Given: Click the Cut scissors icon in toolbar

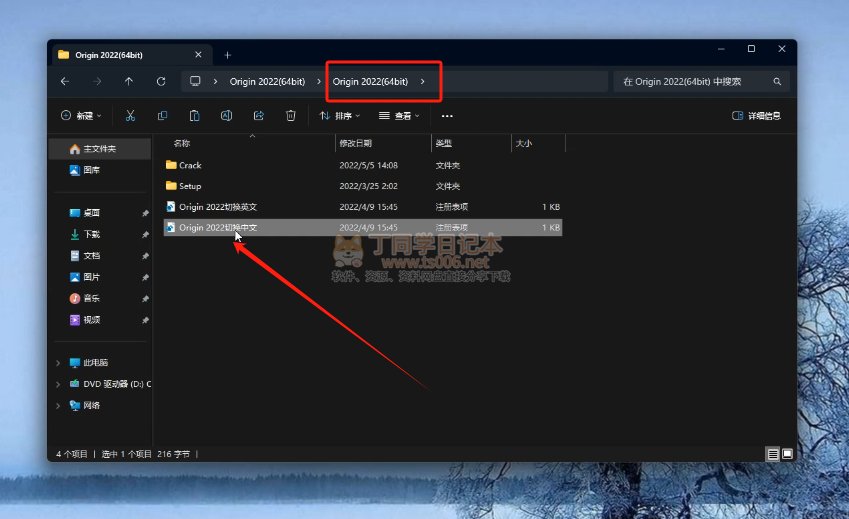Looking at the screenshot, I should [130, 116].
